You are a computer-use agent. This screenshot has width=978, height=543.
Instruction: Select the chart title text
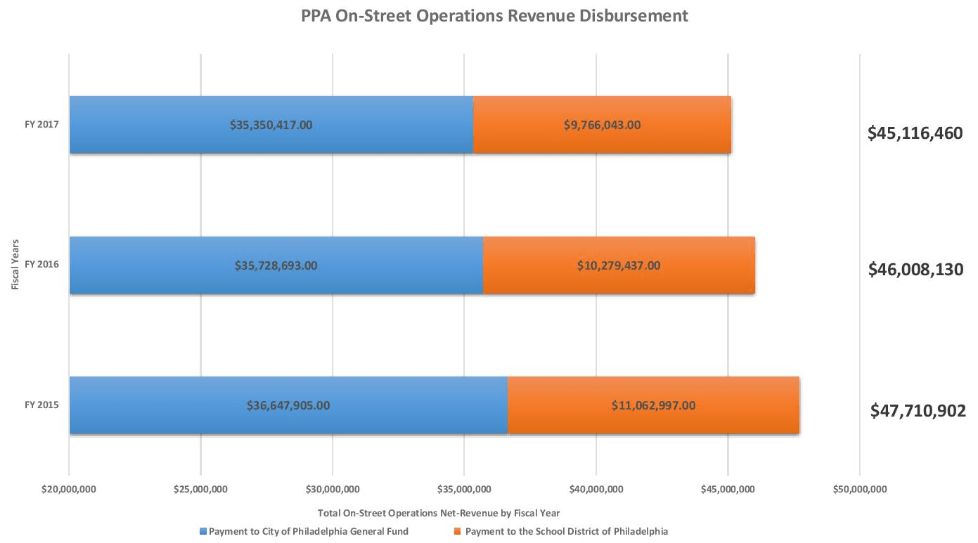494,17
